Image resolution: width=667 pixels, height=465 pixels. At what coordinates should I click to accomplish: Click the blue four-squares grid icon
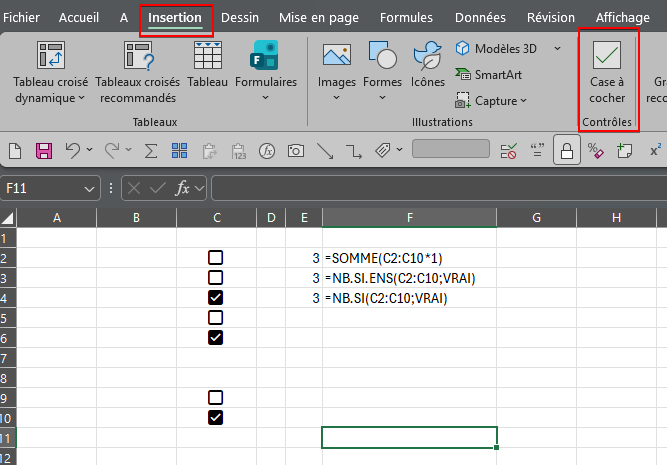click(180, 151)
